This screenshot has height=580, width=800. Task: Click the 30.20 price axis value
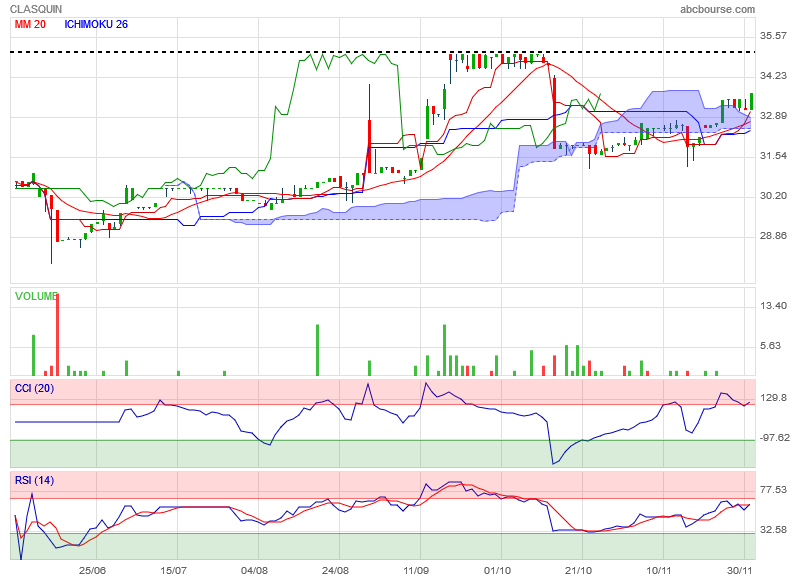[773, 196]
